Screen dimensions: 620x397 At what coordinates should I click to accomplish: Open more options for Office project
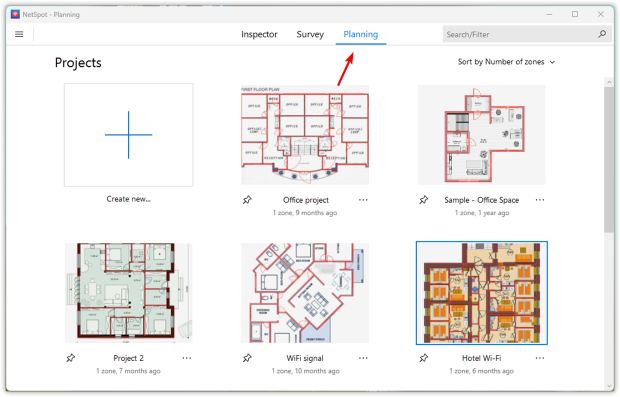363,200
